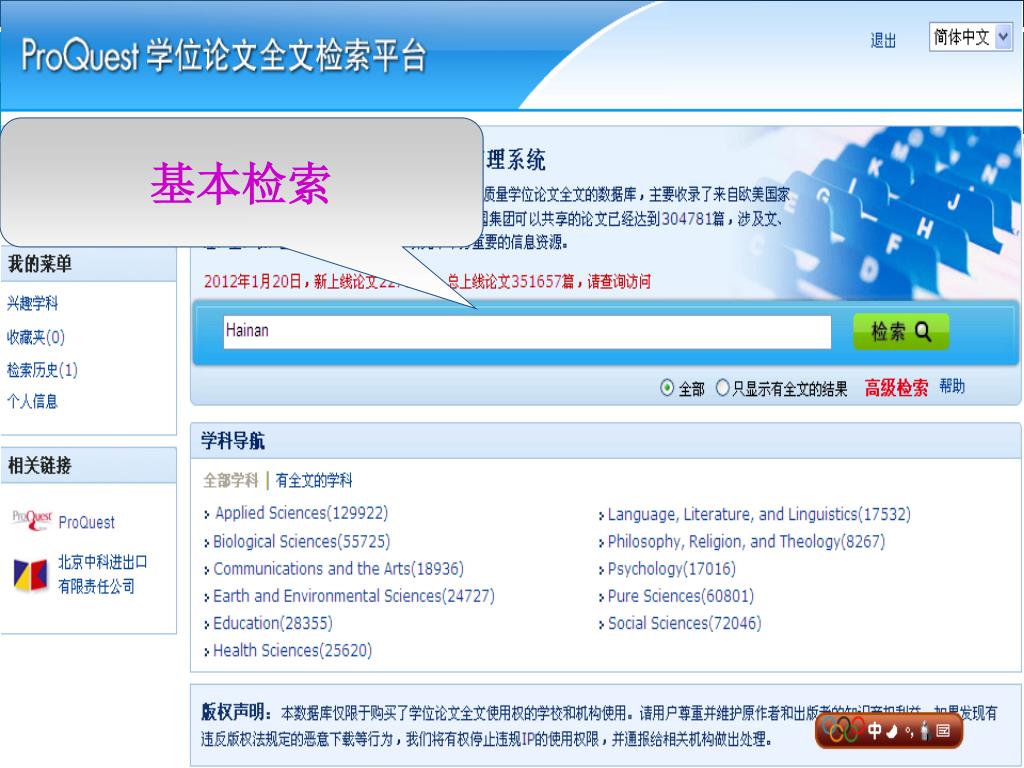Toggle the punctuation mode icon on IME bar
1024x768 pixels.
(x=909, y=732)
